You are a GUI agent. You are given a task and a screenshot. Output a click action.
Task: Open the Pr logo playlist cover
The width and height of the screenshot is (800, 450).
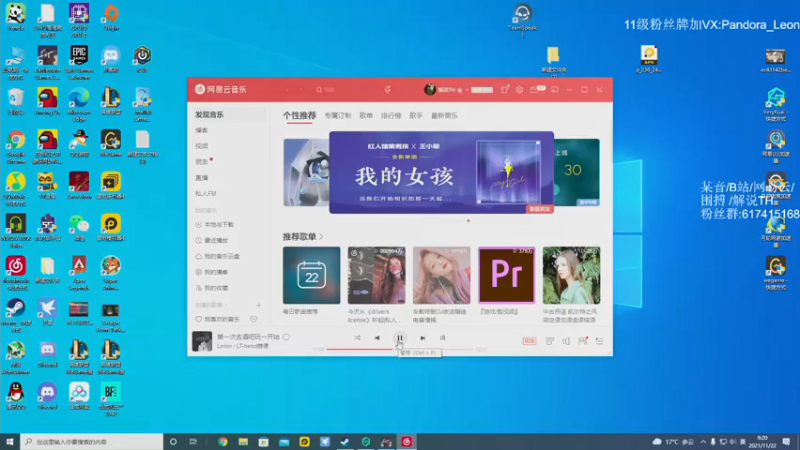point(506,276)
